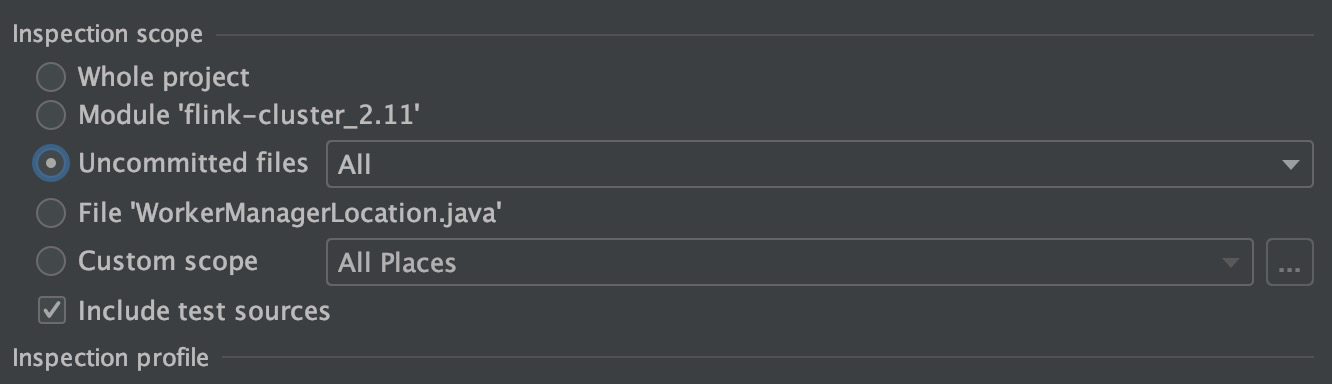1332x384 pixels.
Task: Click the 'Inspection profile' section header
Action: pyautogui.click(x=110, y=357)
